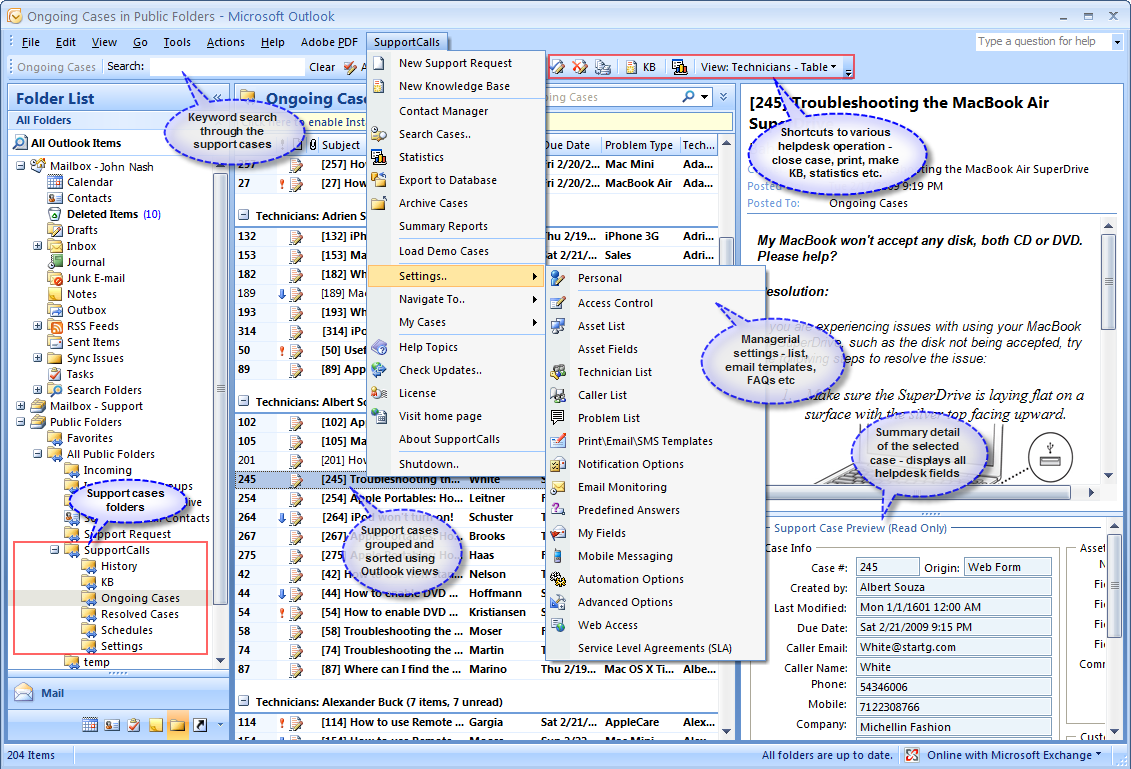Open the Adobe PDF menu
The image size is (1131, 769).
coord(329,42)
